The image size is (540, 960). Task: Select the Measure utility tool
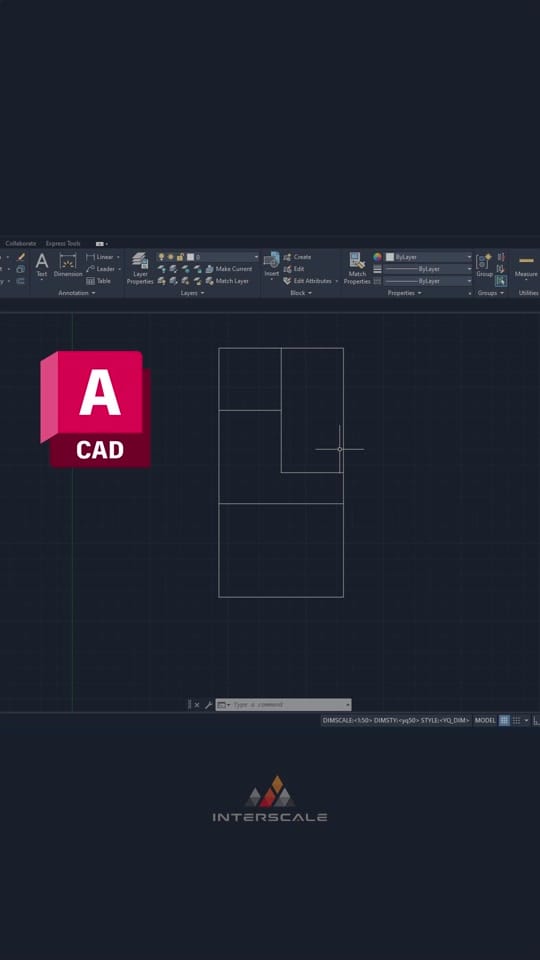click(x=526, y=268)
